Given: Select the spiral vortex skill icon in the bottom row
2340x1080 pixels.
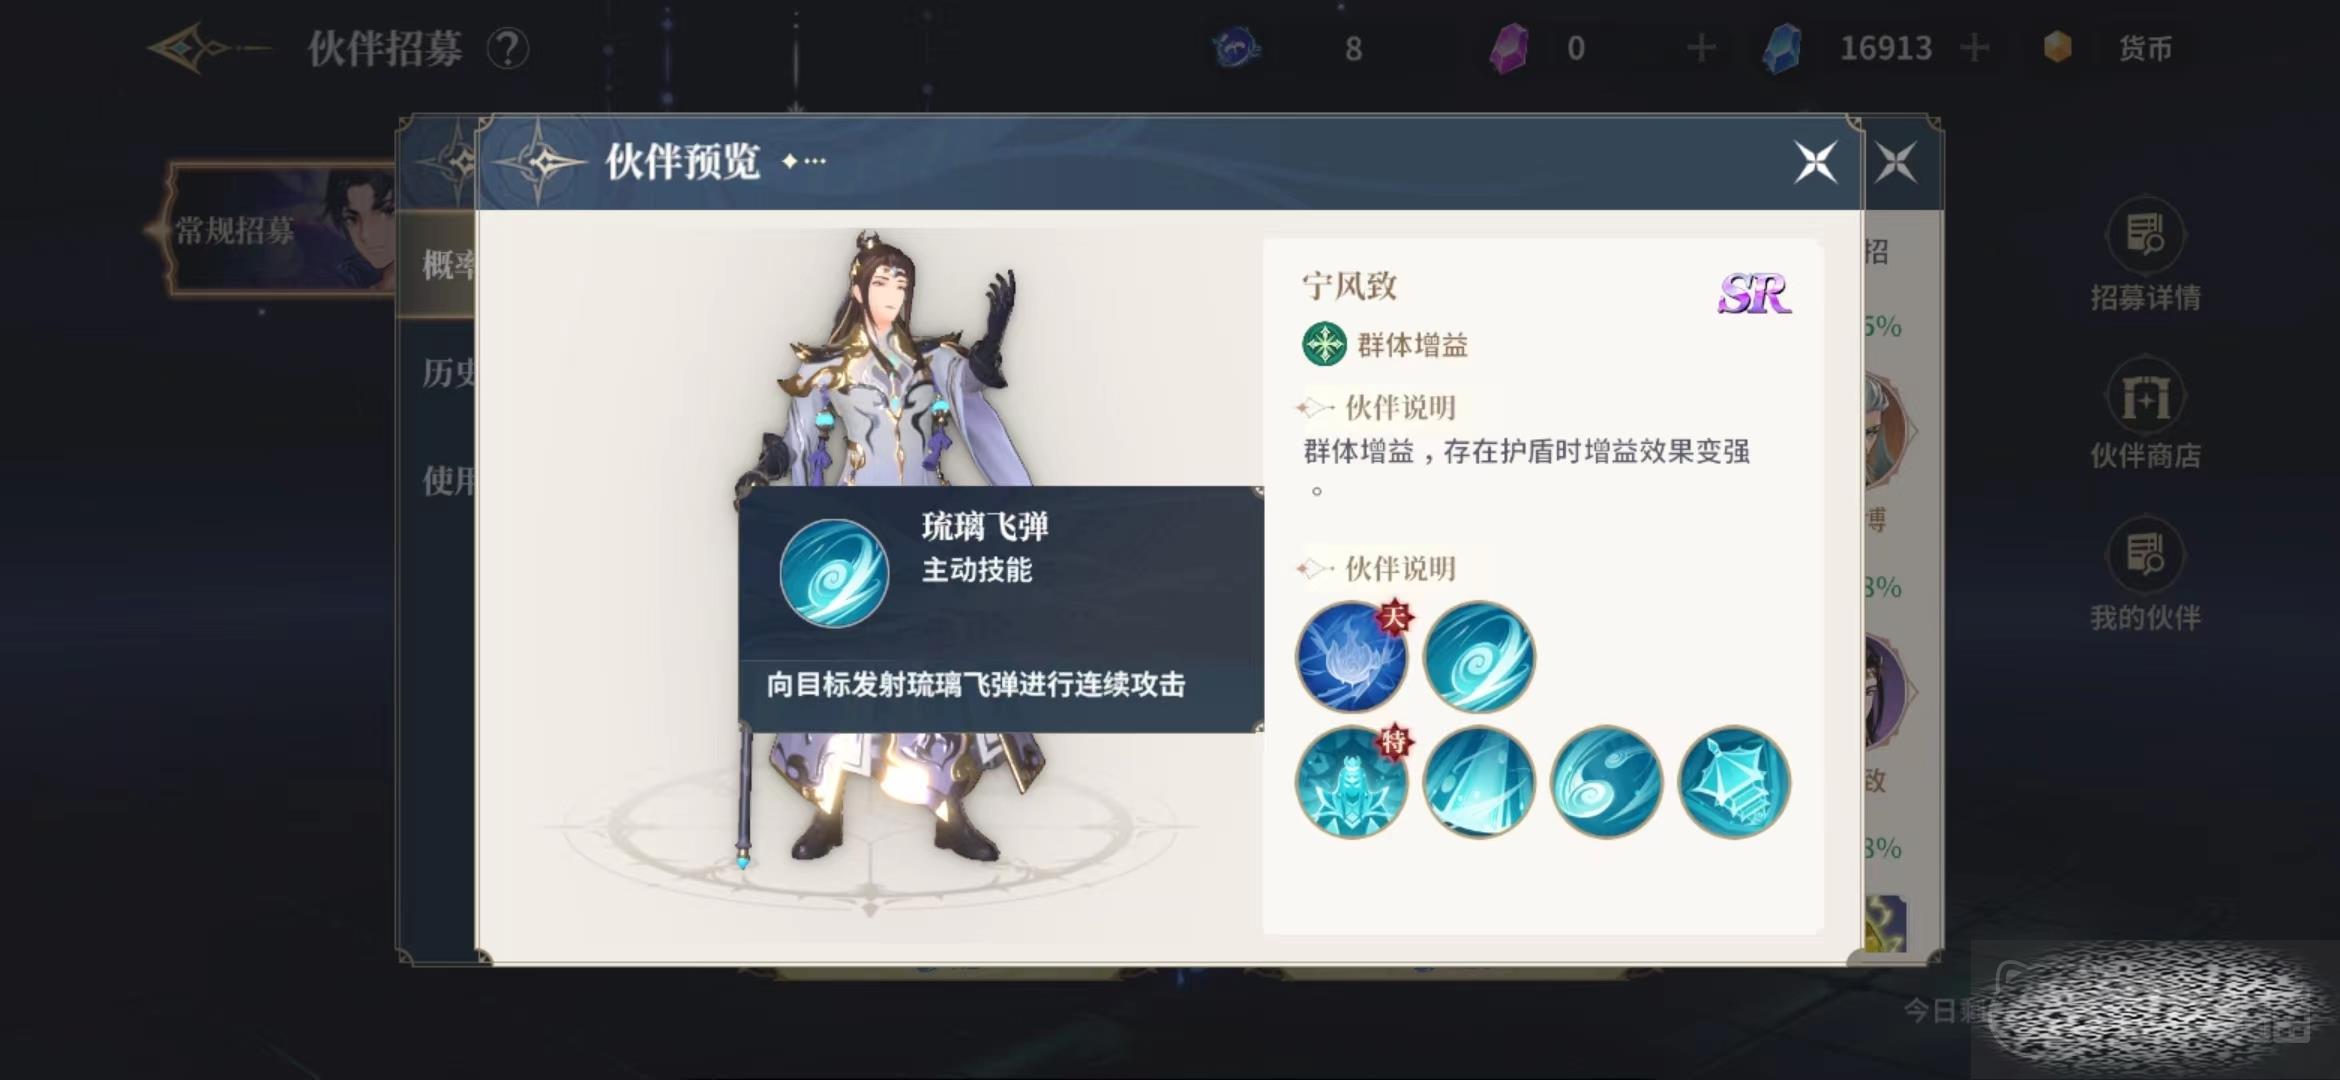Looking at the screenshot, I should tap(1606, 781).
